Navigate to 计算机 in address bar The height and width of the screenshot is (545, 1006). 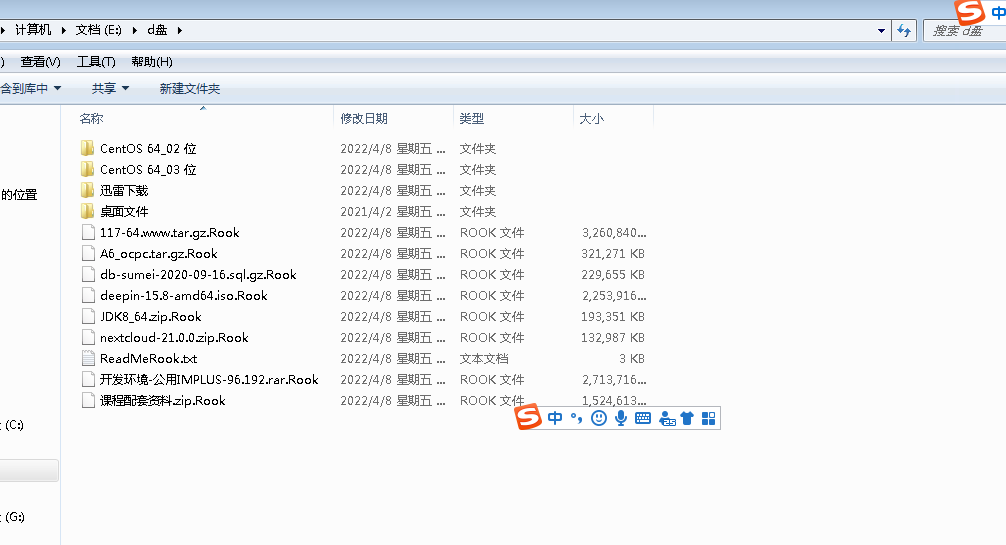(x=33, y=30)
